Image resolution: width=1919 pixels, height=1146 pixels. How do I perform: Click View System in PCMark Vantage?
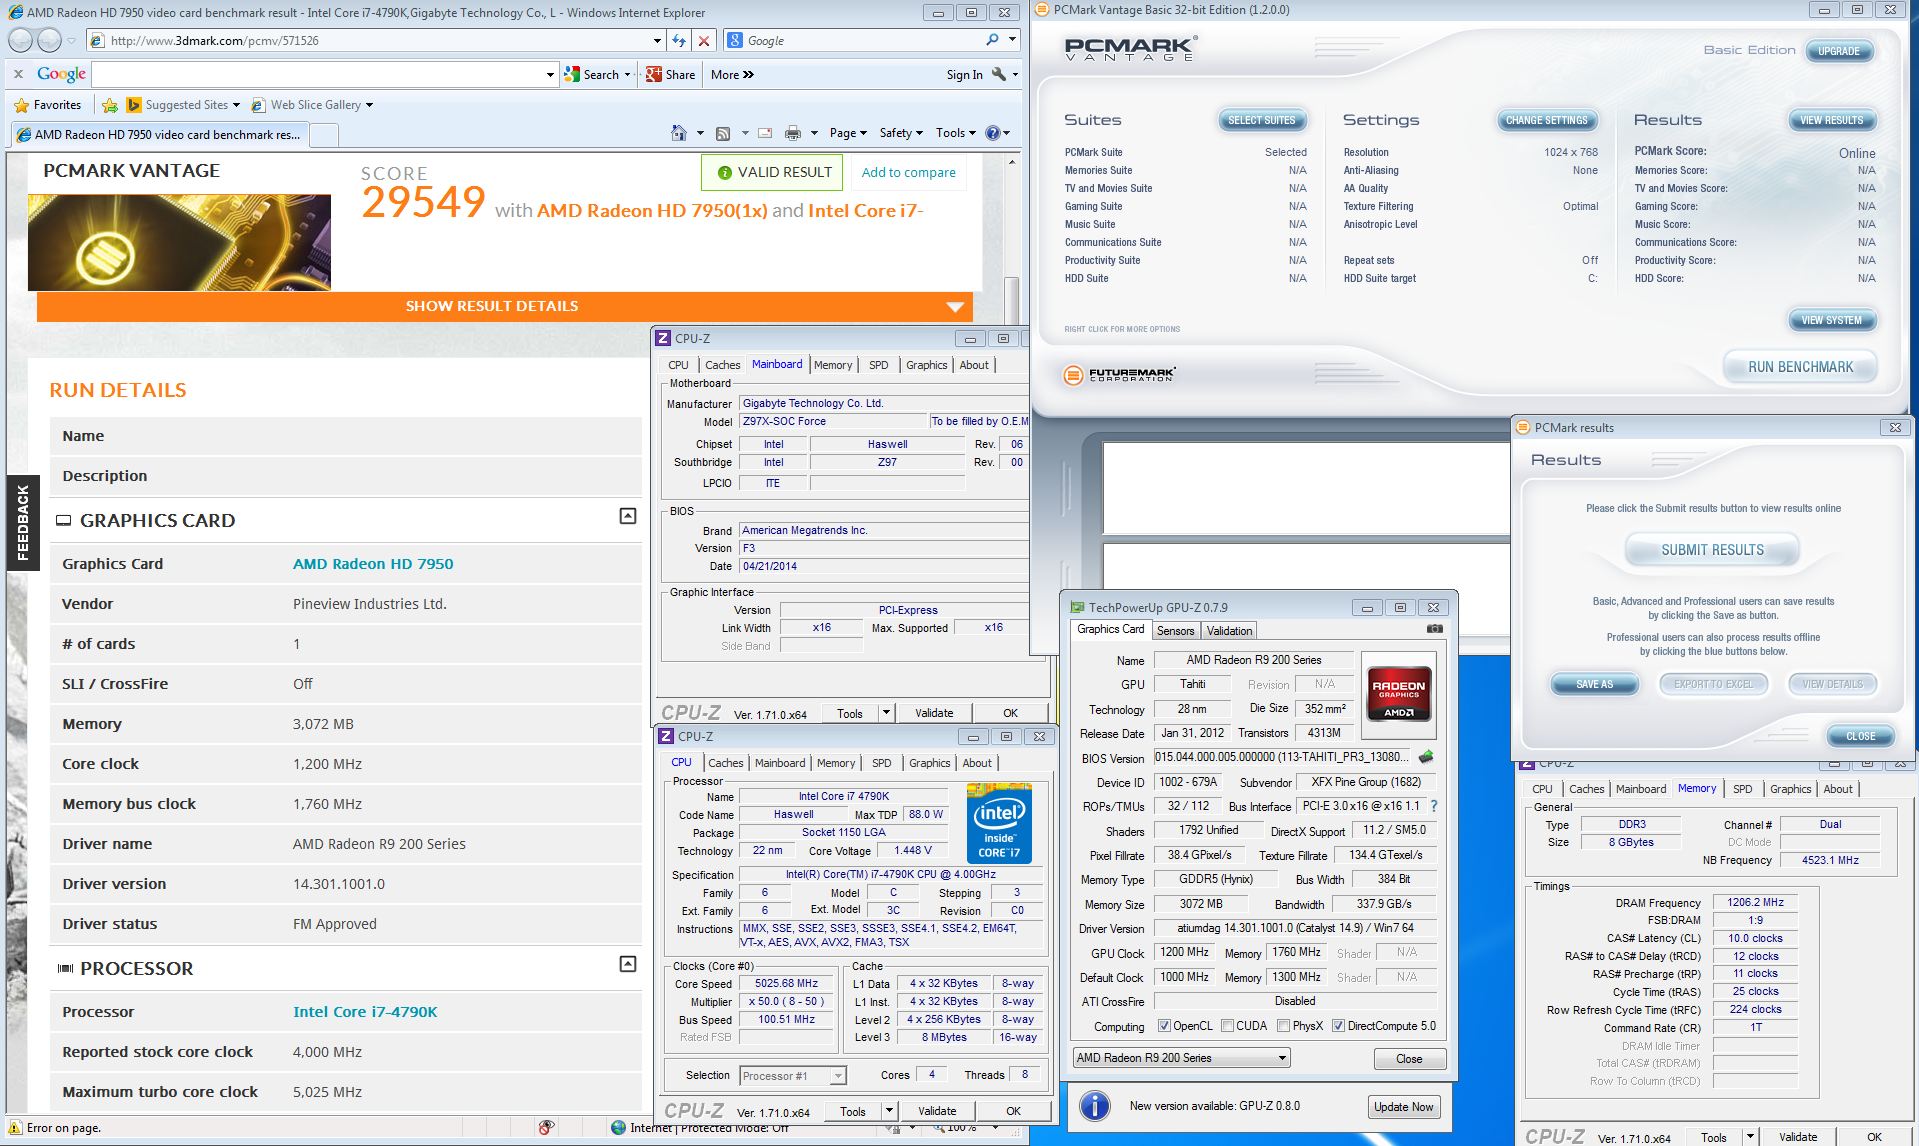click(x=1831, y=320)
